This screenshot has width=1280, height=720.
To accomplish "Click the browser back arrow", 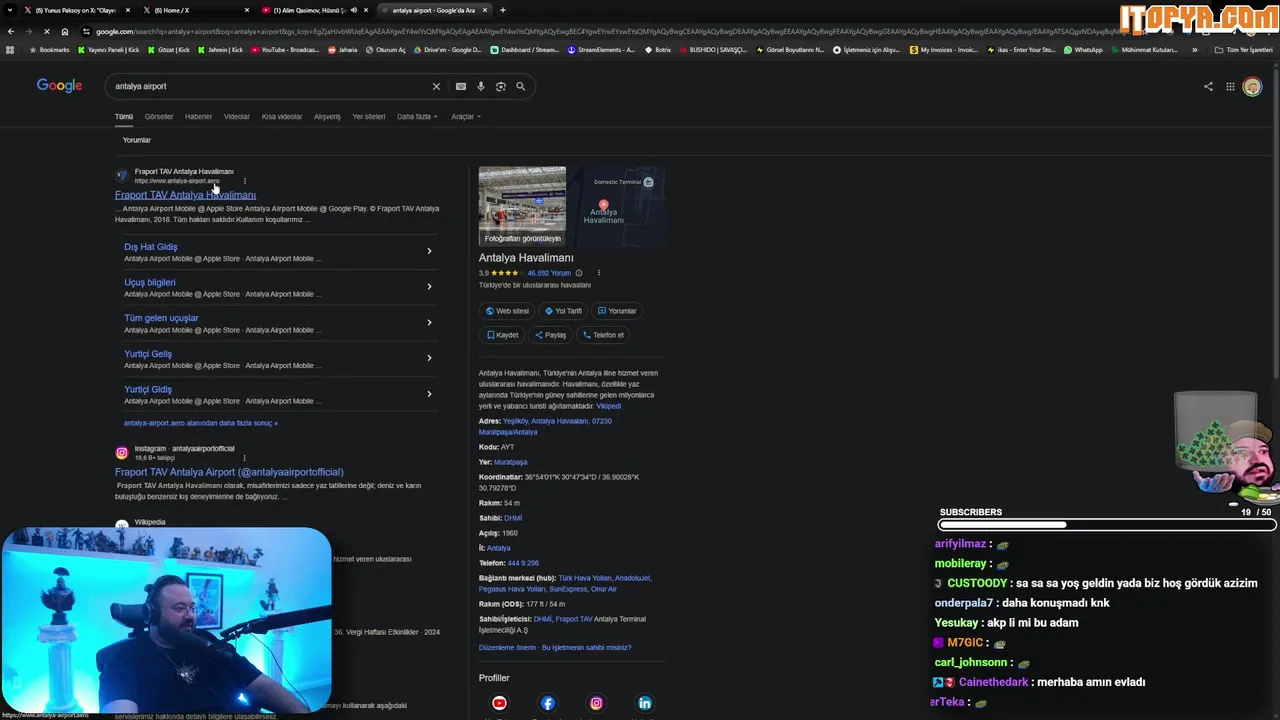I will [x=11, y=31].
